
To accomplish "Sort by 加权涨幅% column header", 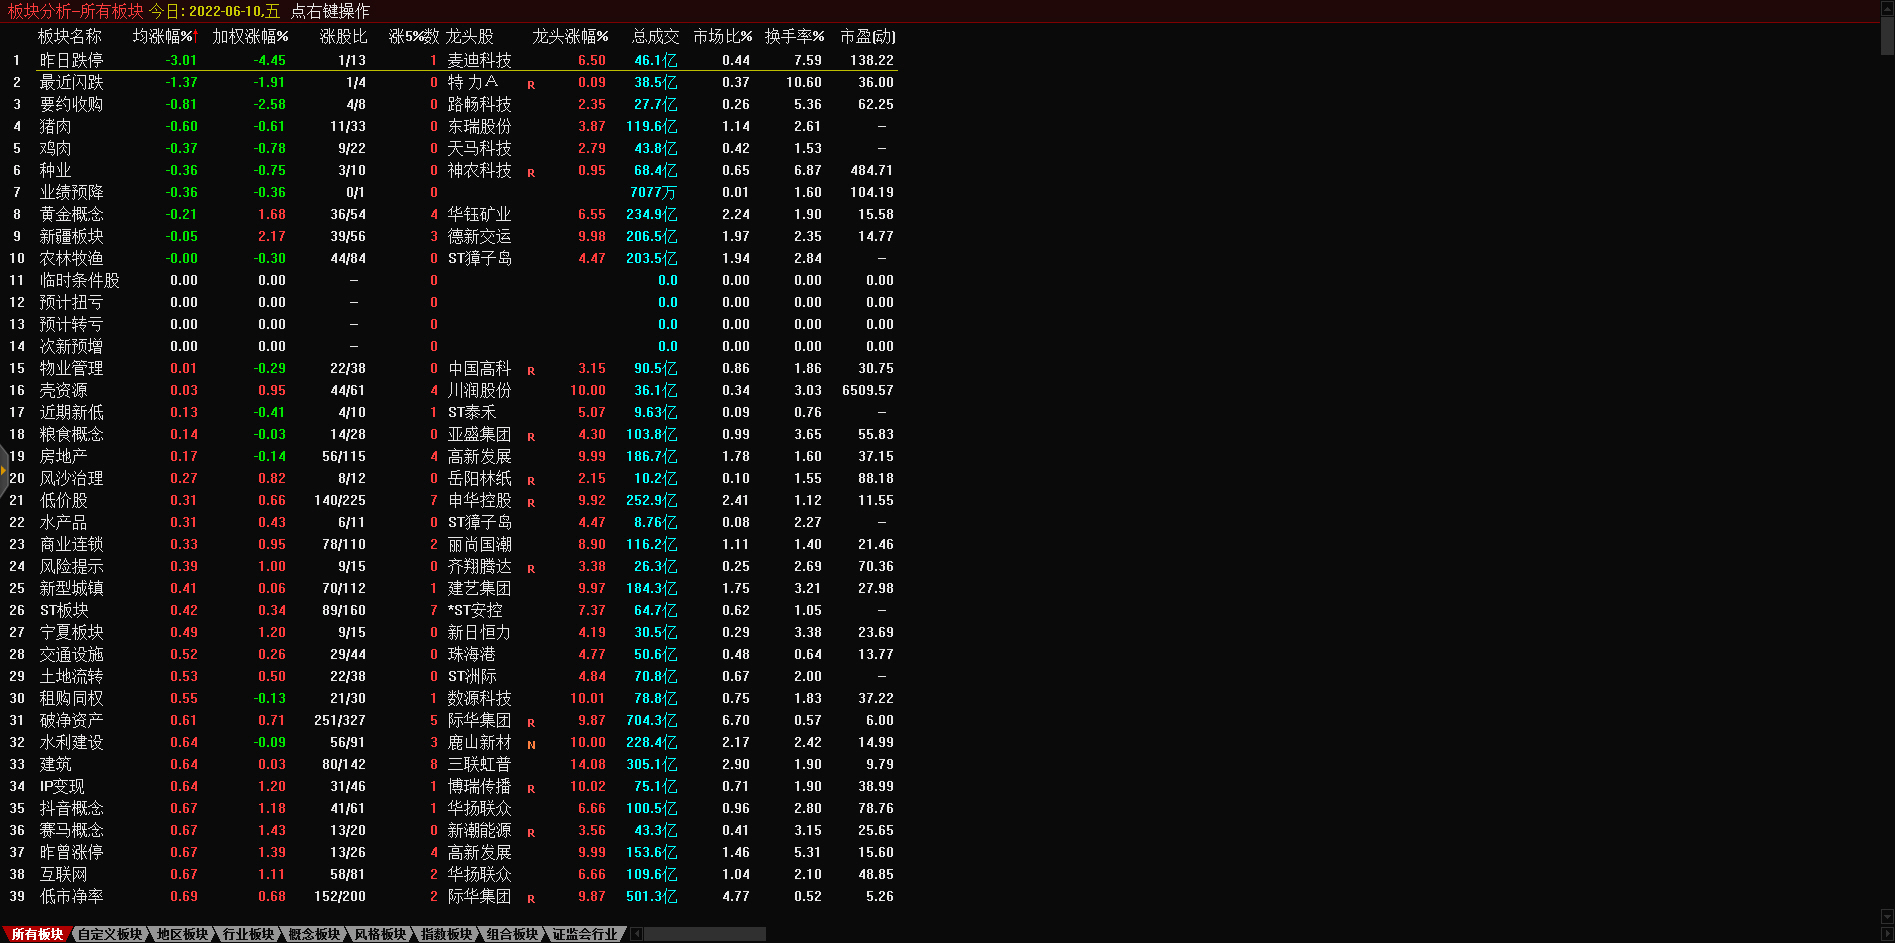I will point(250,36).
